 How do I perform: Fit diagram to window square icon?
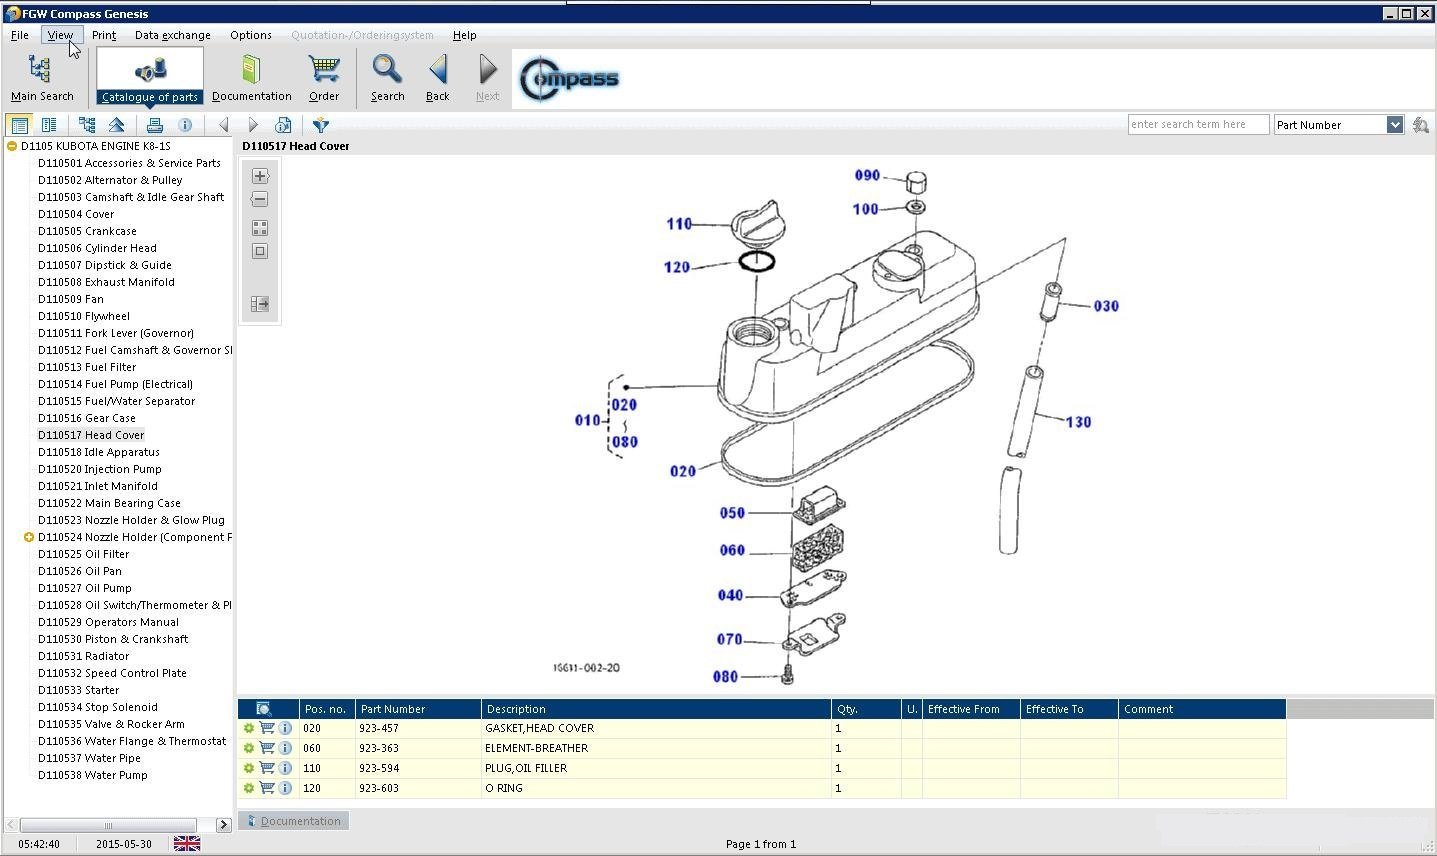click(260, 251)
